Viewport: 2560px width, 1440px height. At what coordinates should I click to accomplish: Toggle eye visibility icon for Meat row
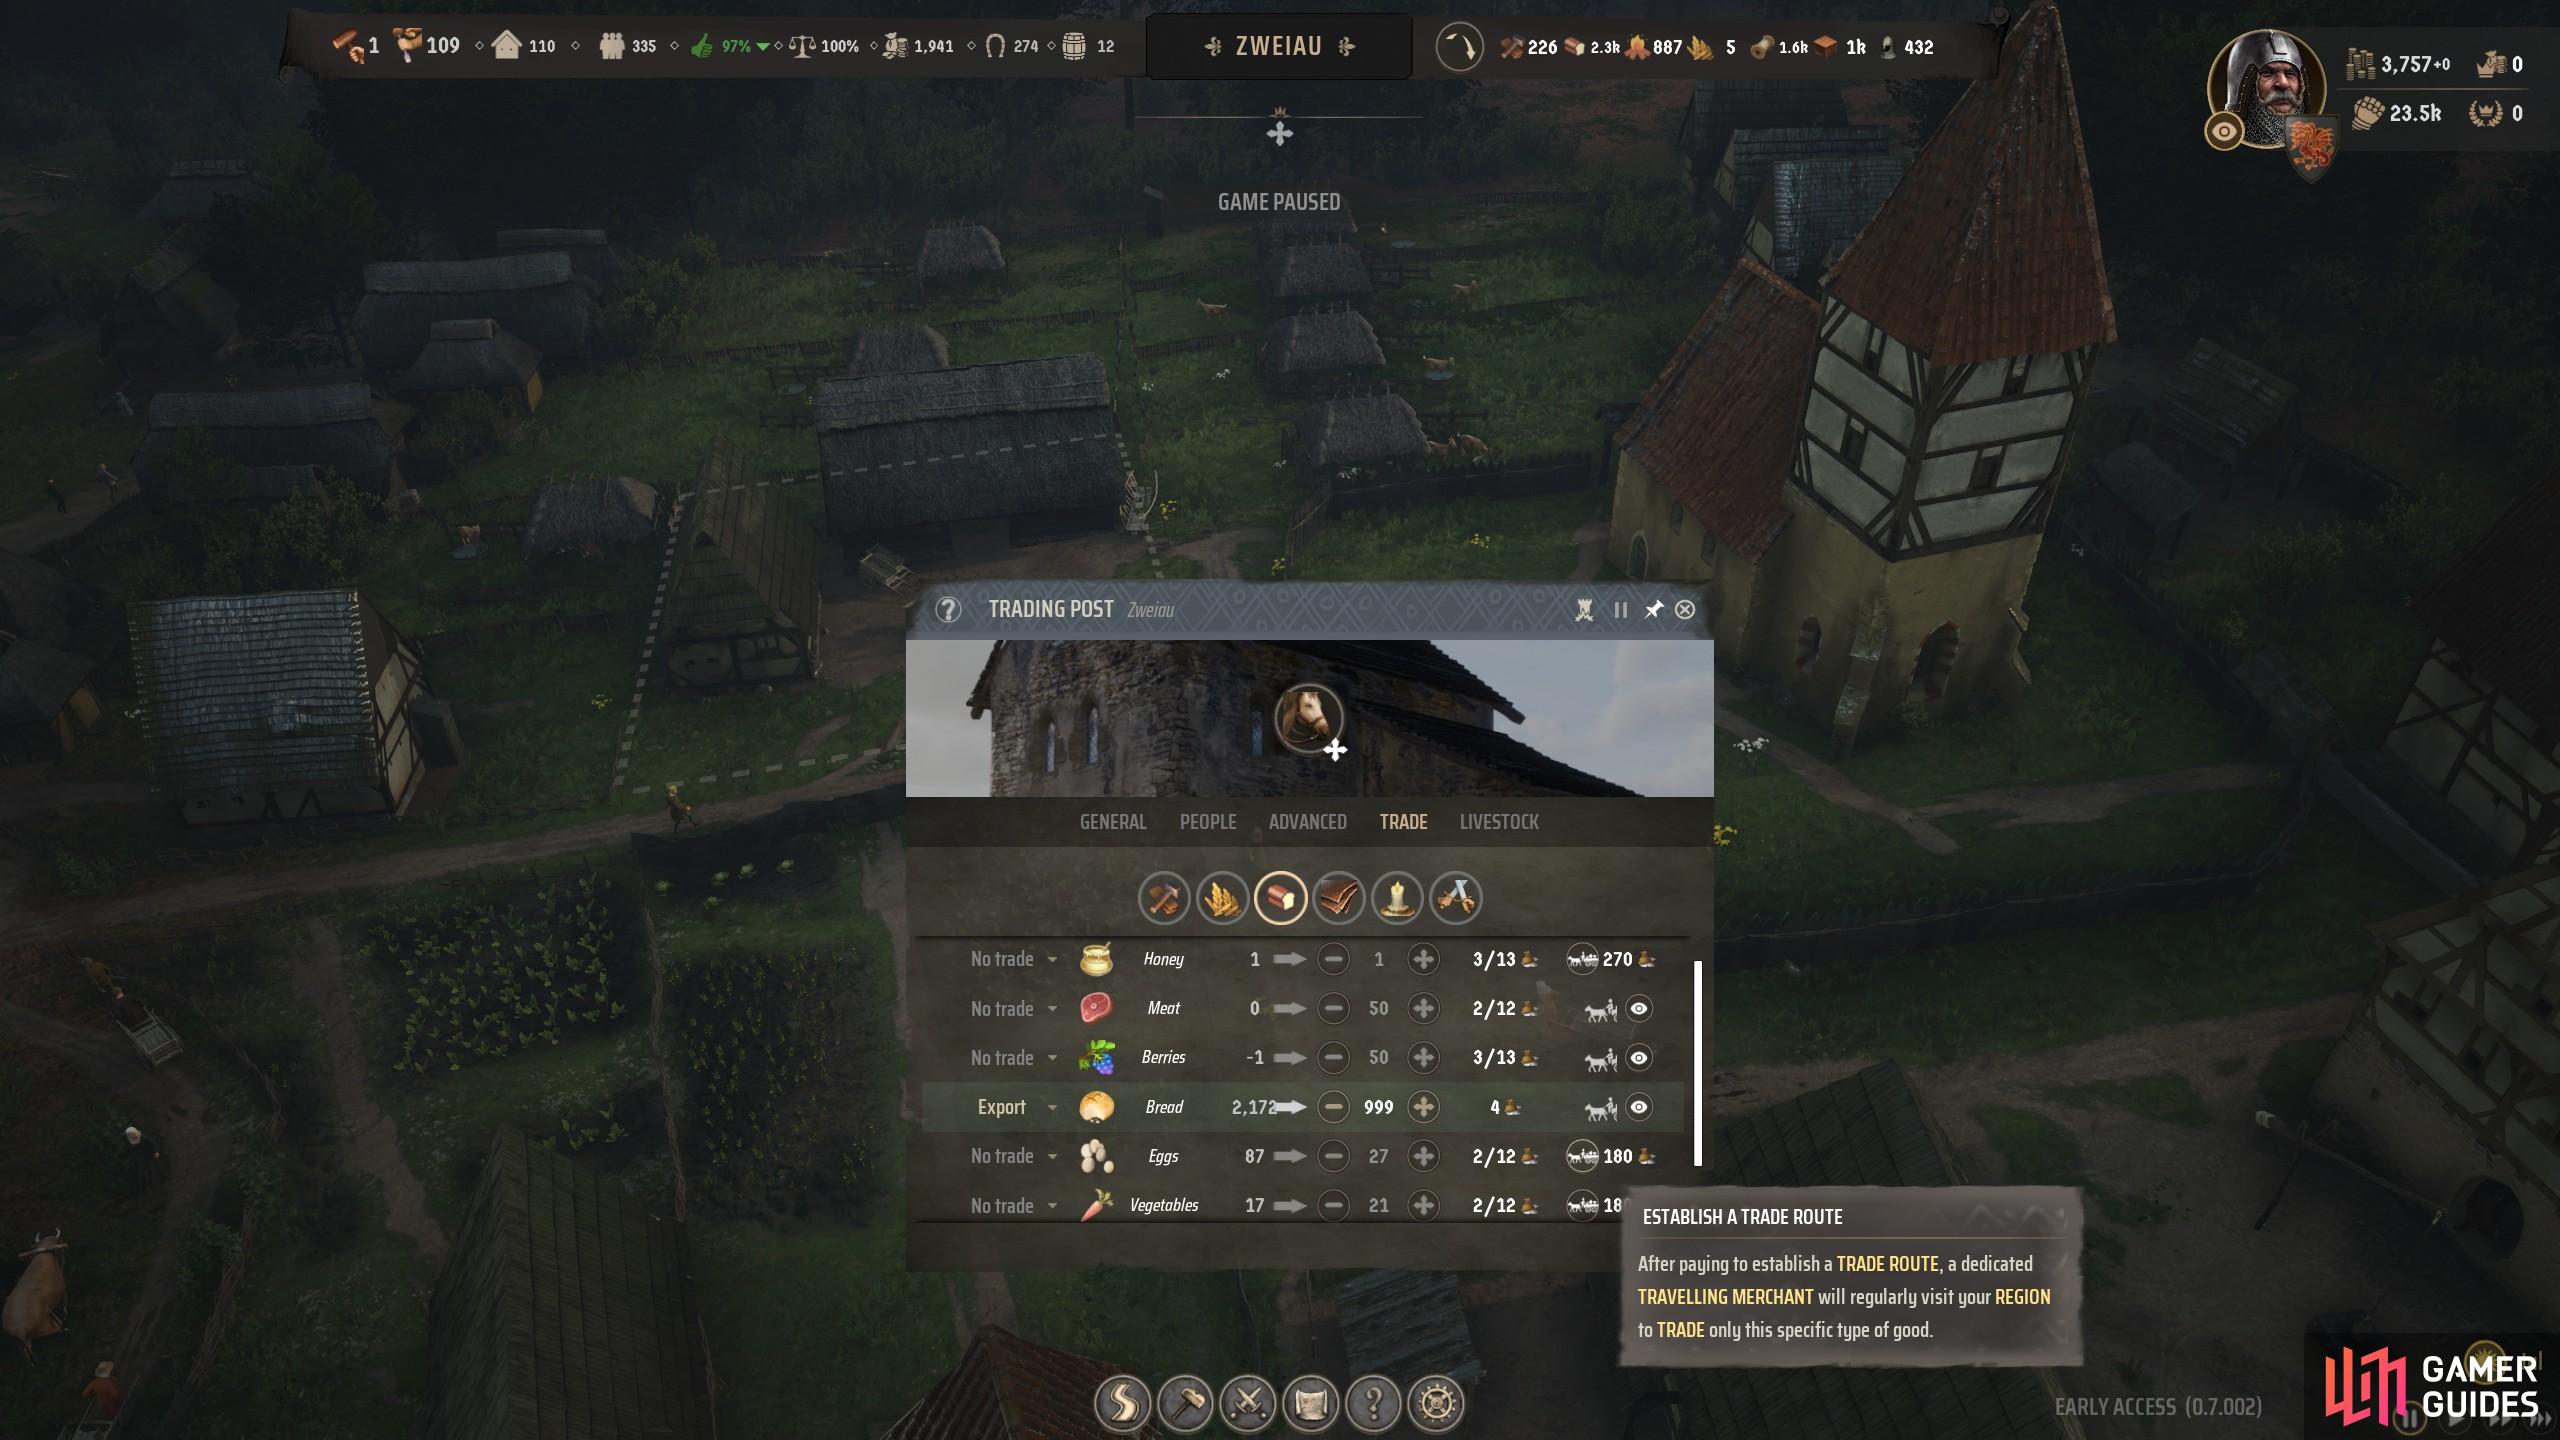coord(1637,1007)
